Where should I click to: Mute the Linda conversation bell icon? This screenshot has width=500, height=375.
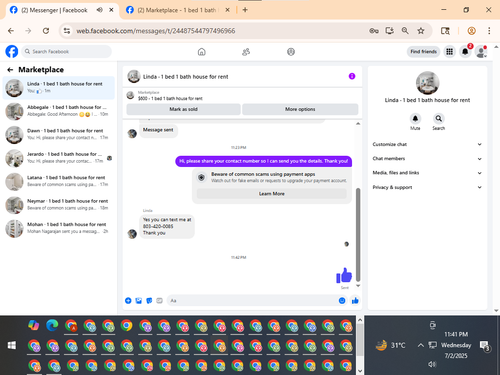click(415, 118)
